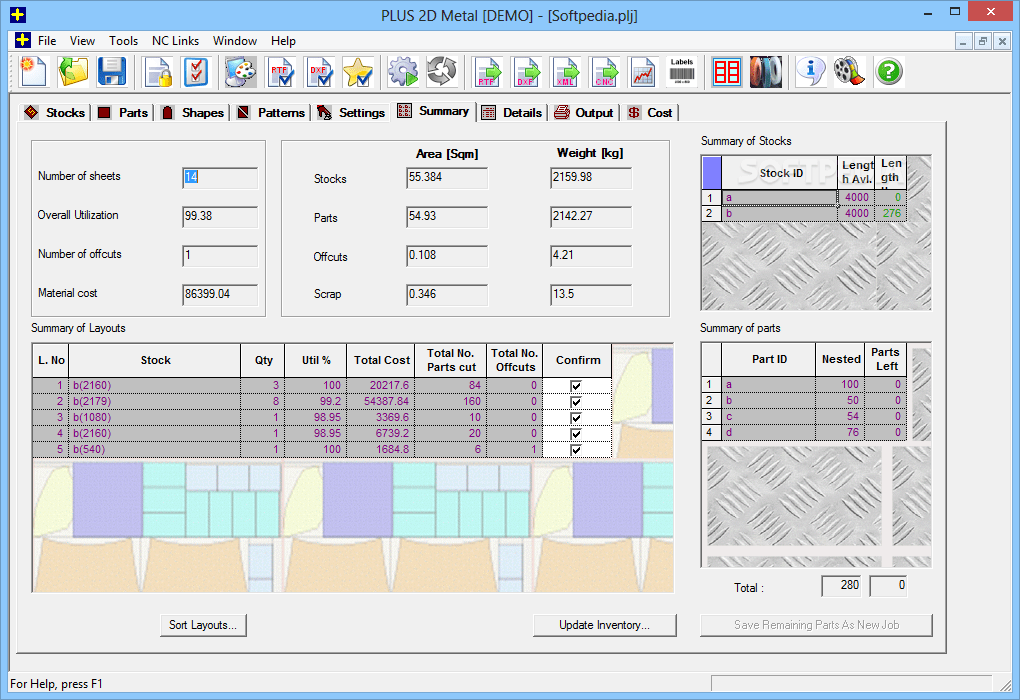Open the chart report icon
The image size is (1020, 700).
[643, 72]
